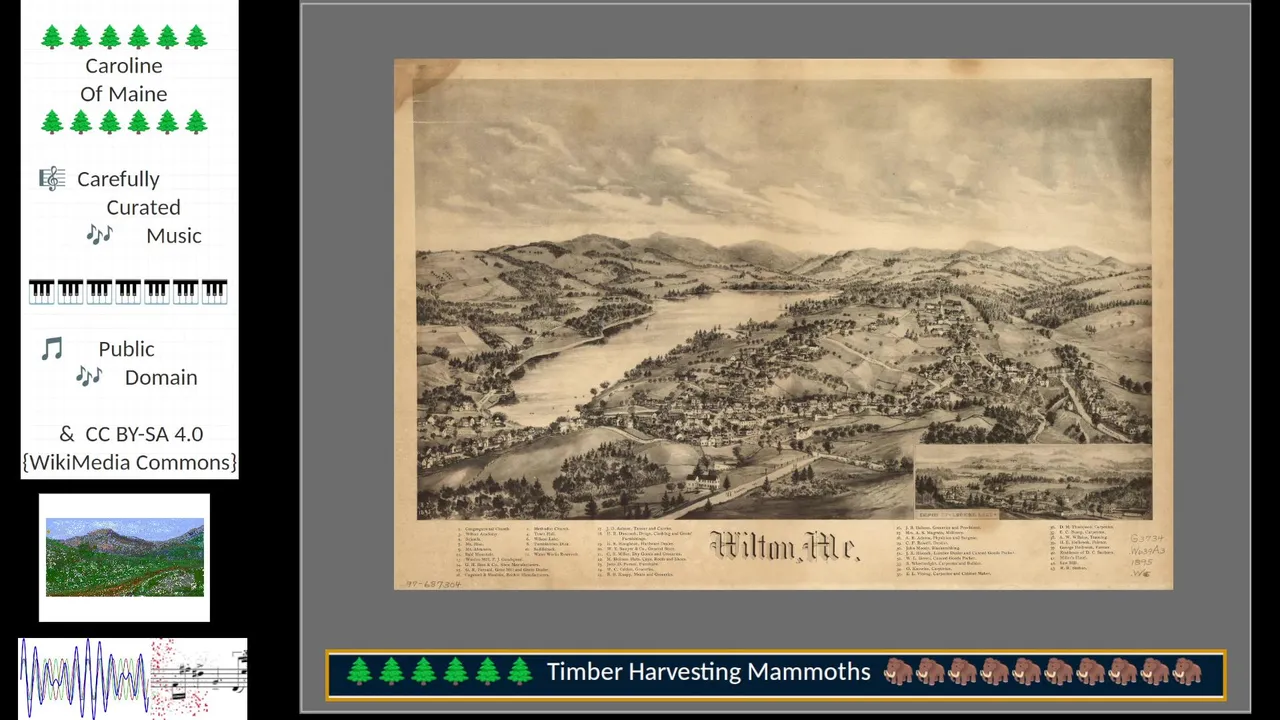
Task: Click the inset depot view on the map
Action: 1033,482
